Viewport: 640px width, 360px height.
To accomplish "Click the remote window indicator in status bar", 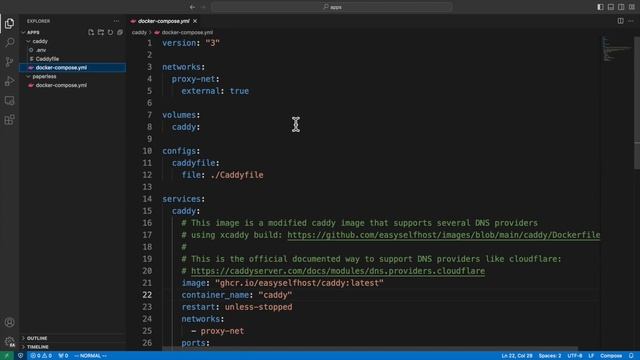I will [x=7, y=356].
